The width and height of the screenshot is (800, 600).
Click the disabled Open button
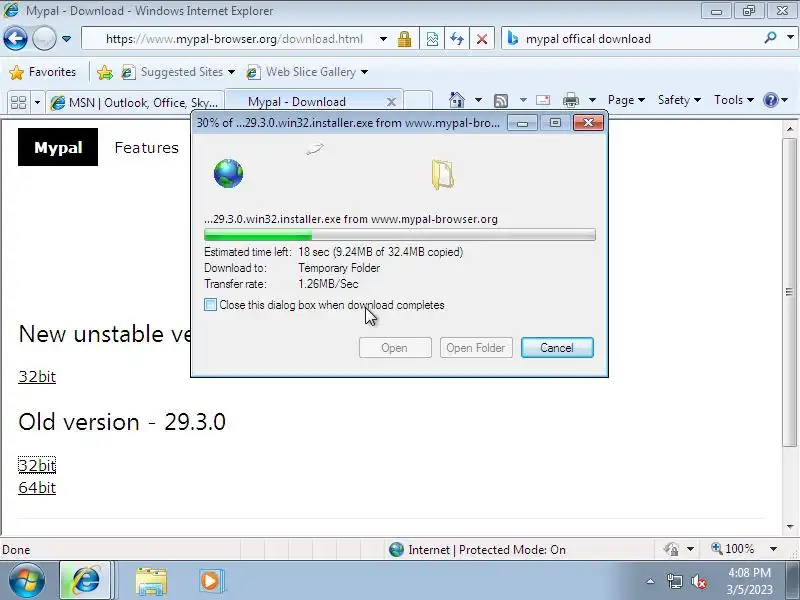[x=395, y=347]
